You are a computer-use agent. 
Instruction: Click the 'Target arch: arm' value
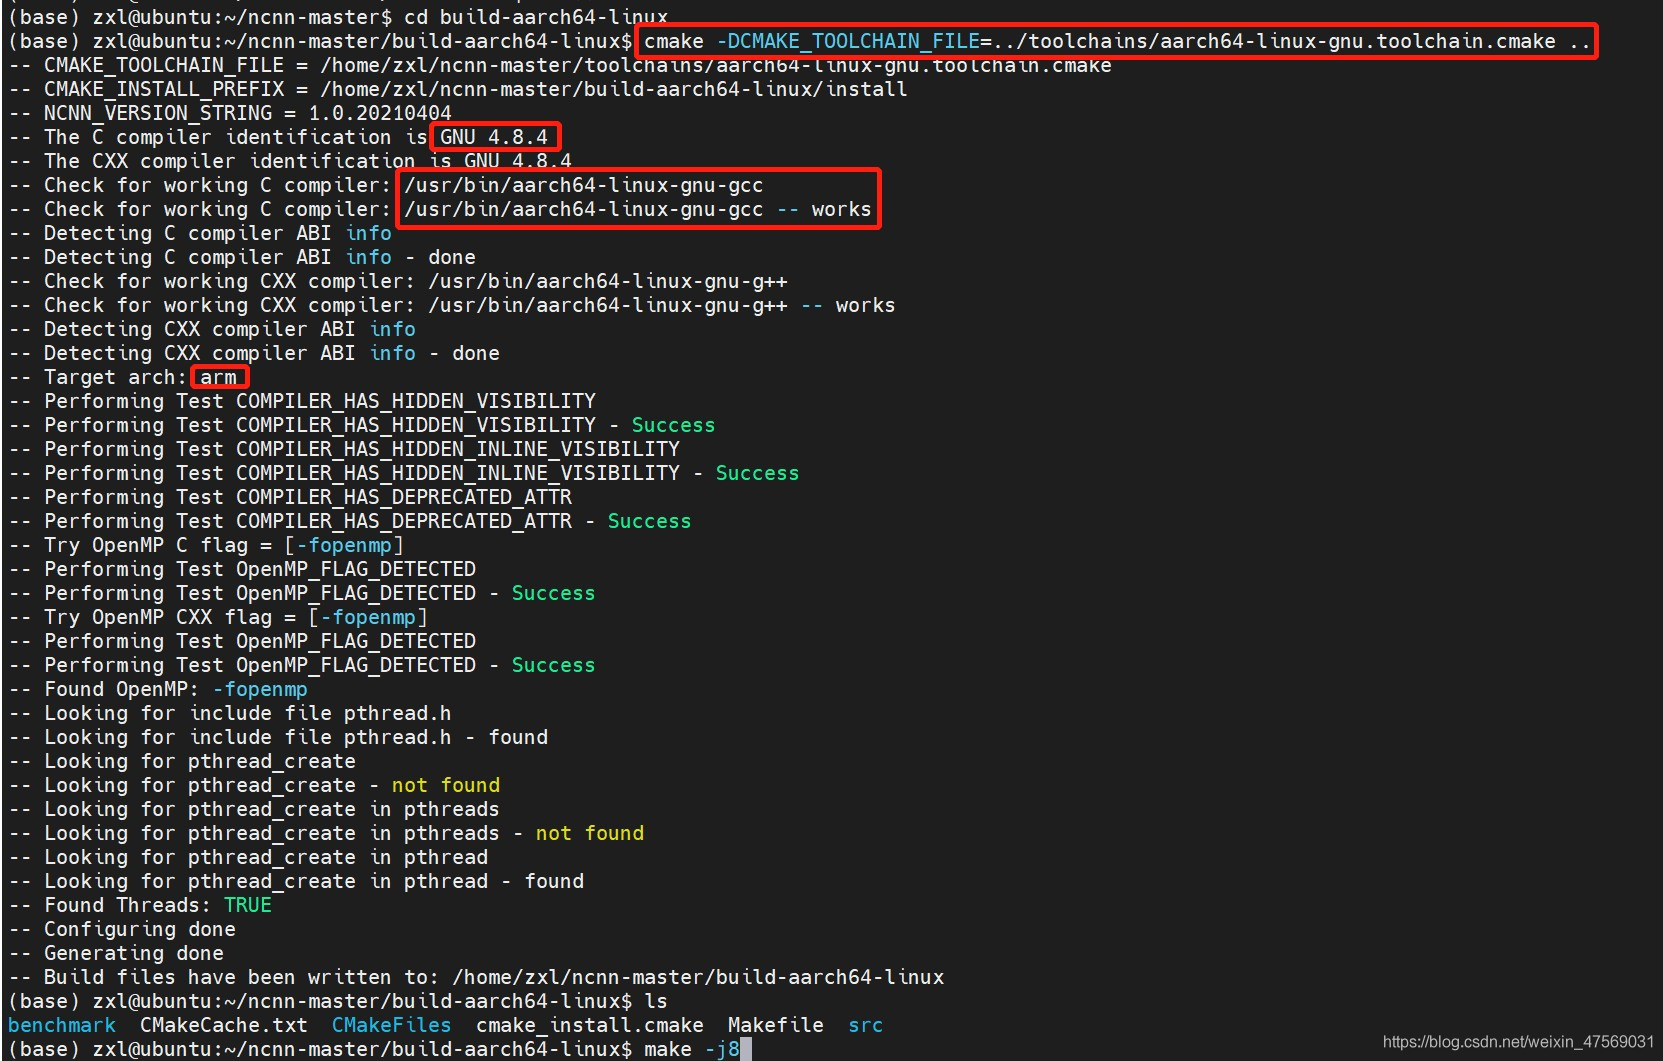tap(219, 377)
